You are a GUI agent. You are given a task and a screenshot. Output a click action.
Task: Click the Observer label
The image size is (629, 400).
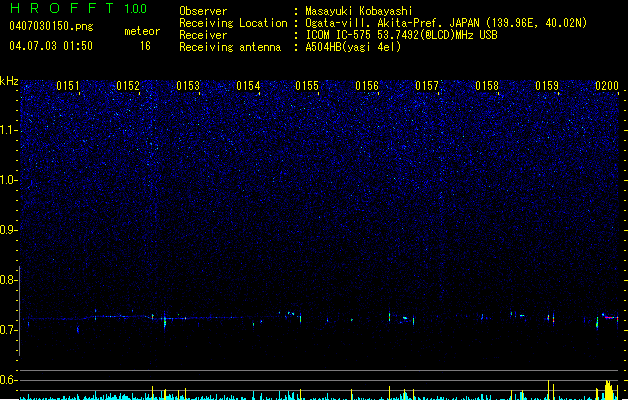(203, 11)
